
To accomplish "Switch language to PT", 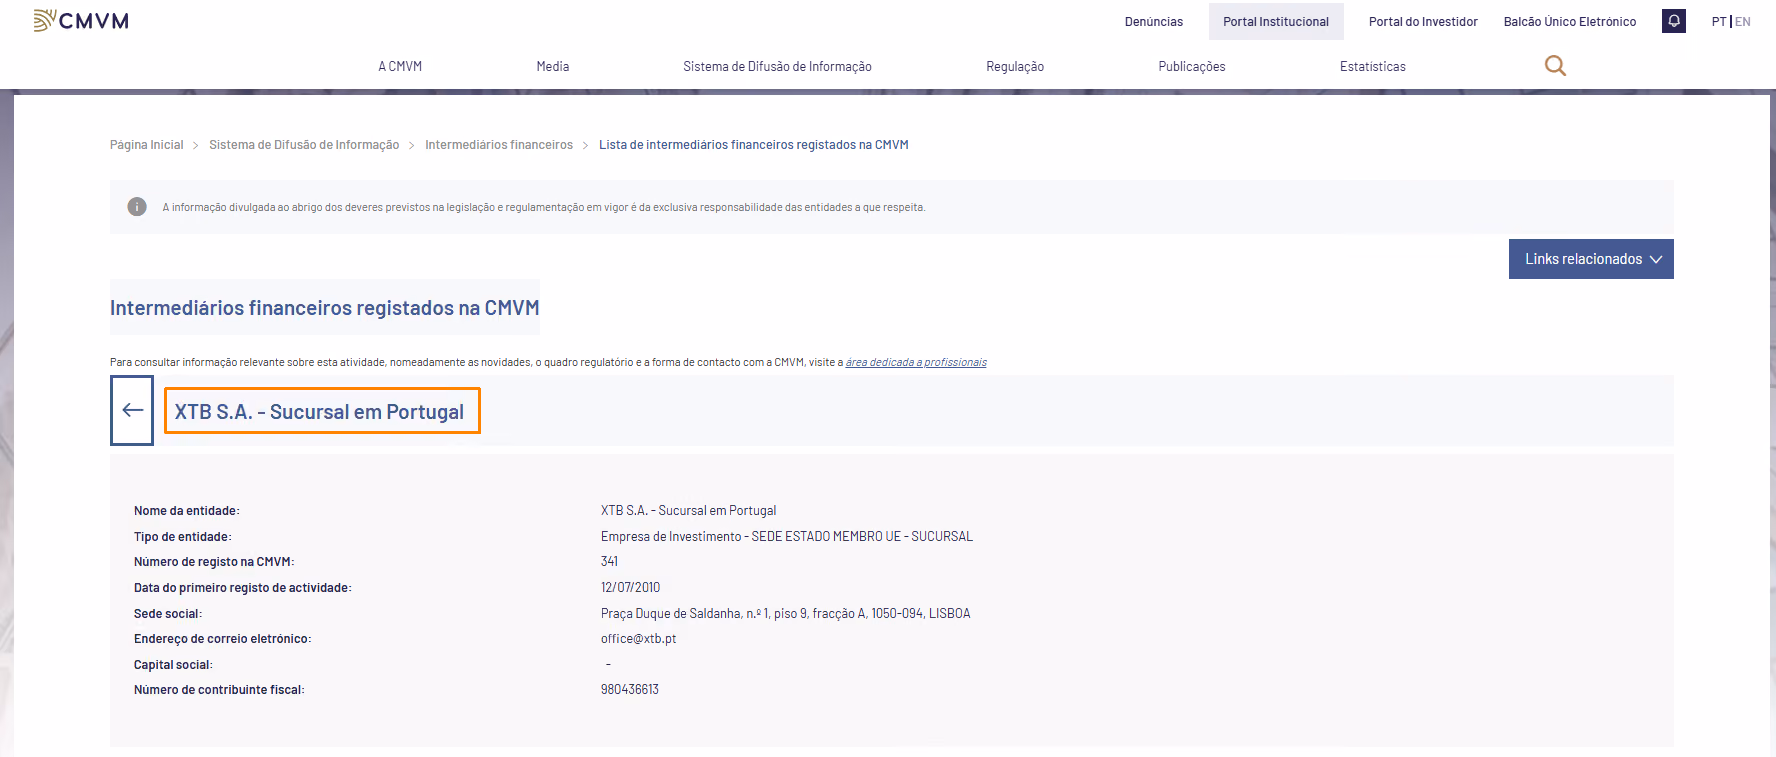I will click(x=1719, y=22).
